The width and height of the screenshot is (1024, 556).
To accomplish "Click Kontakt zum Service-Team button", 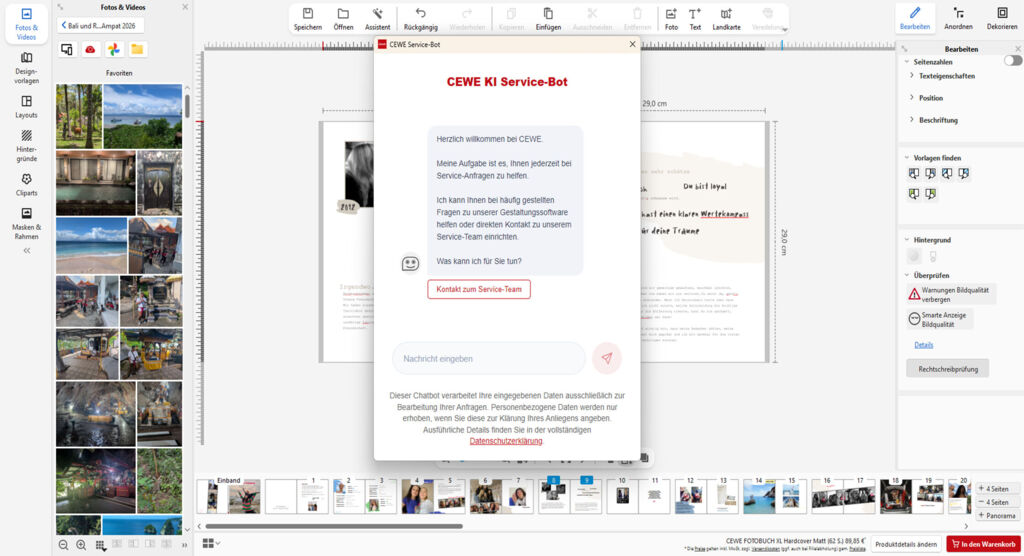I will click(479, 289).
